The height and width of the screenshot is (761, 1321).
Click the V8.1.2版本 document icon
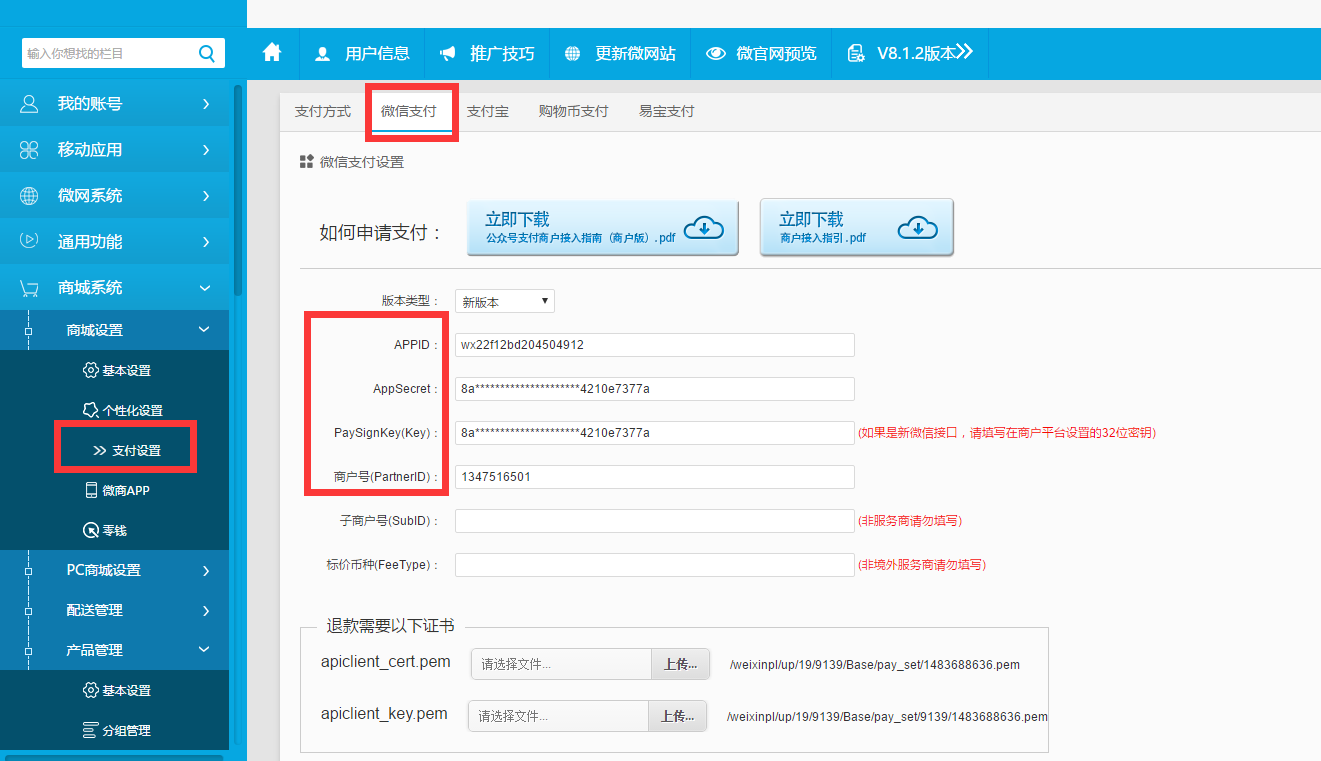856,54
